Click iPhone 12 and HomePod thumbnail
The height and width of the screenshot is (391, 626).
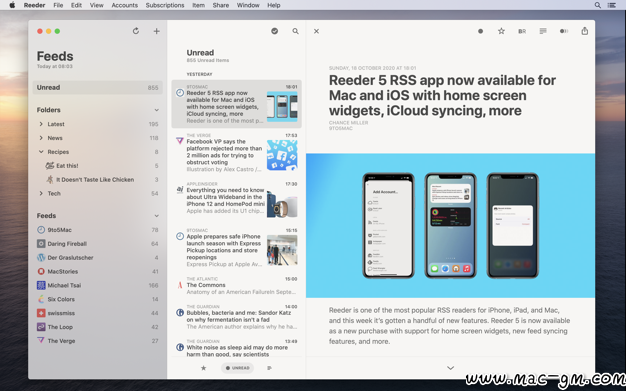(x=282, y=204)
